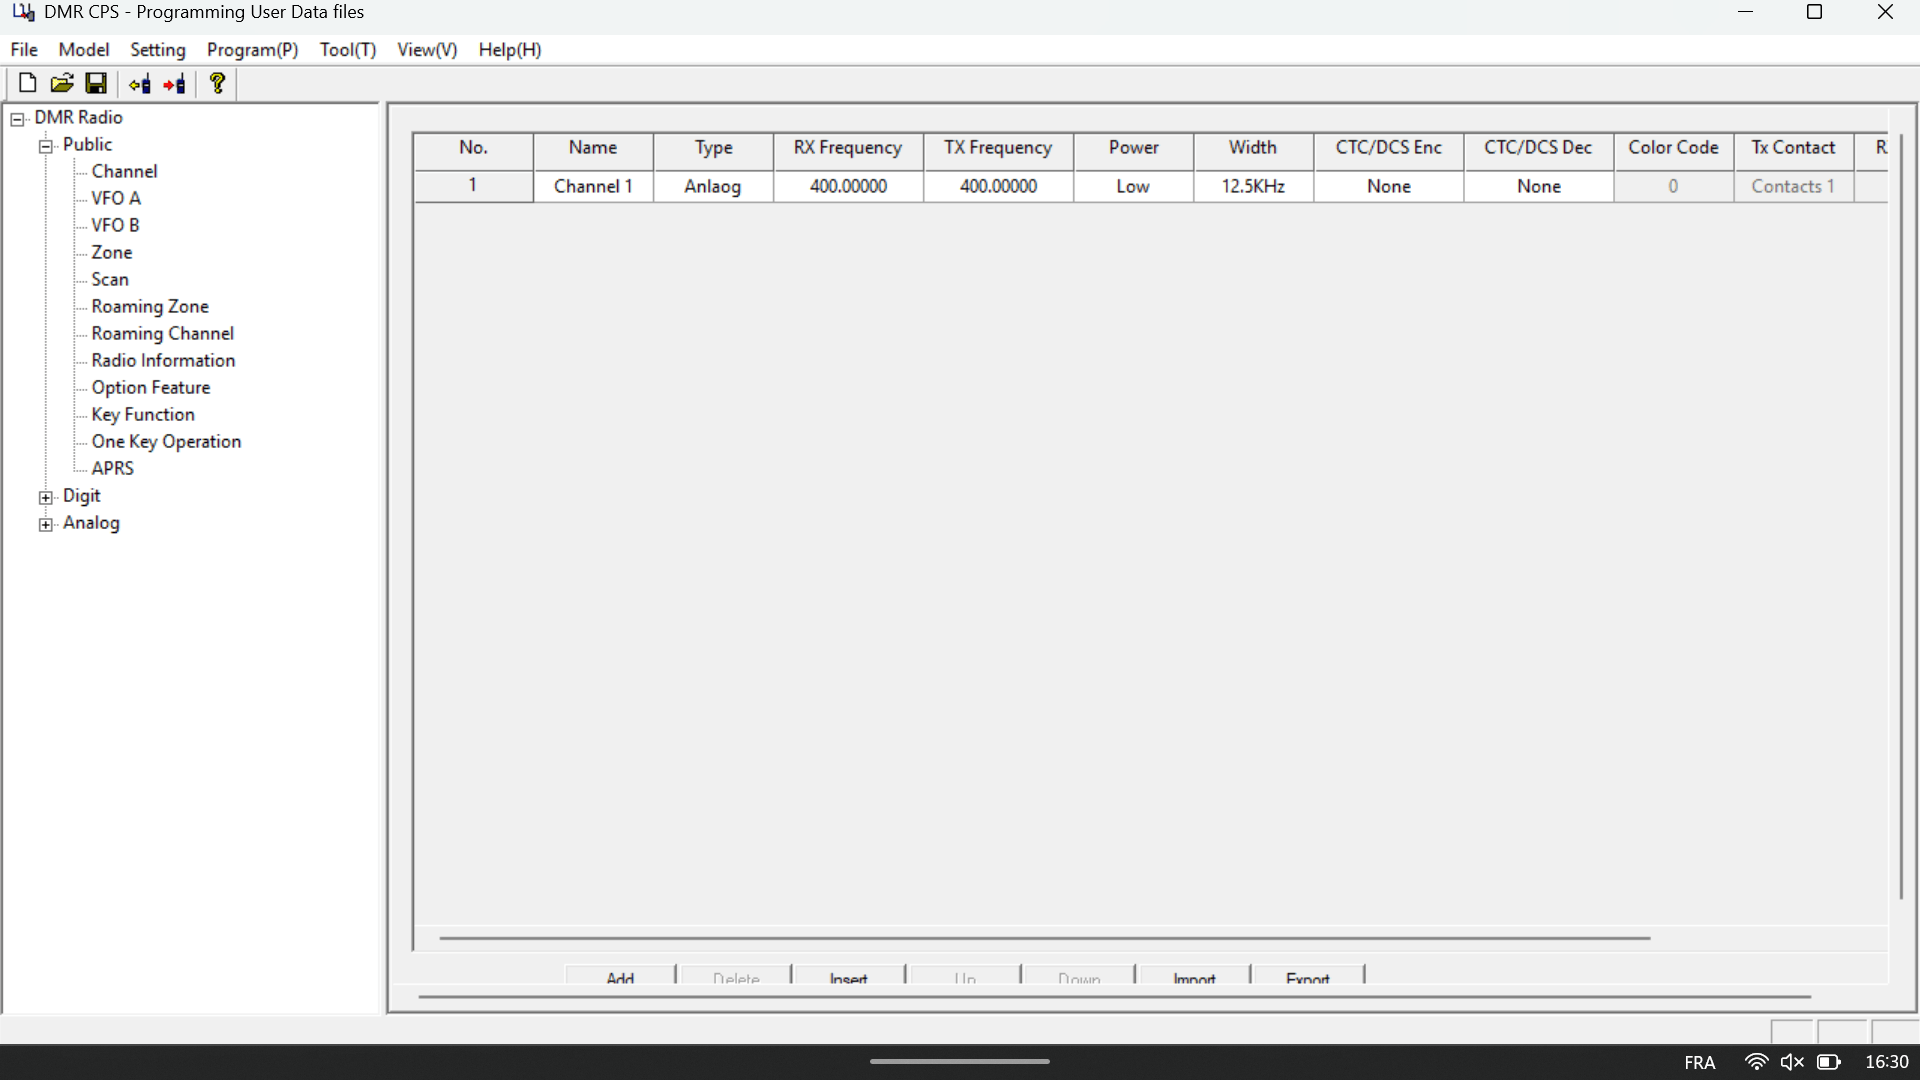This screenshot has height=1080, width=1920.
Task: Click the muted volume tray icon
Action: coord(1791,1062)
